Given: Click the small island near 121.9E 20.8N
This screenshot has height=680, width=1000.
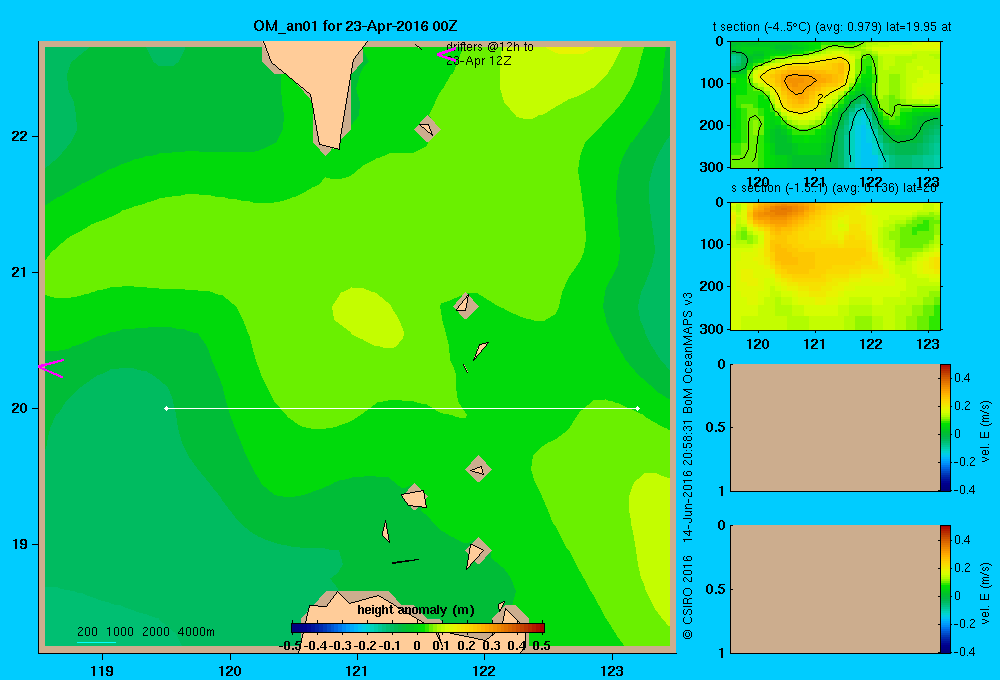Looking at the screenshot, I should [x=465, y=305].
